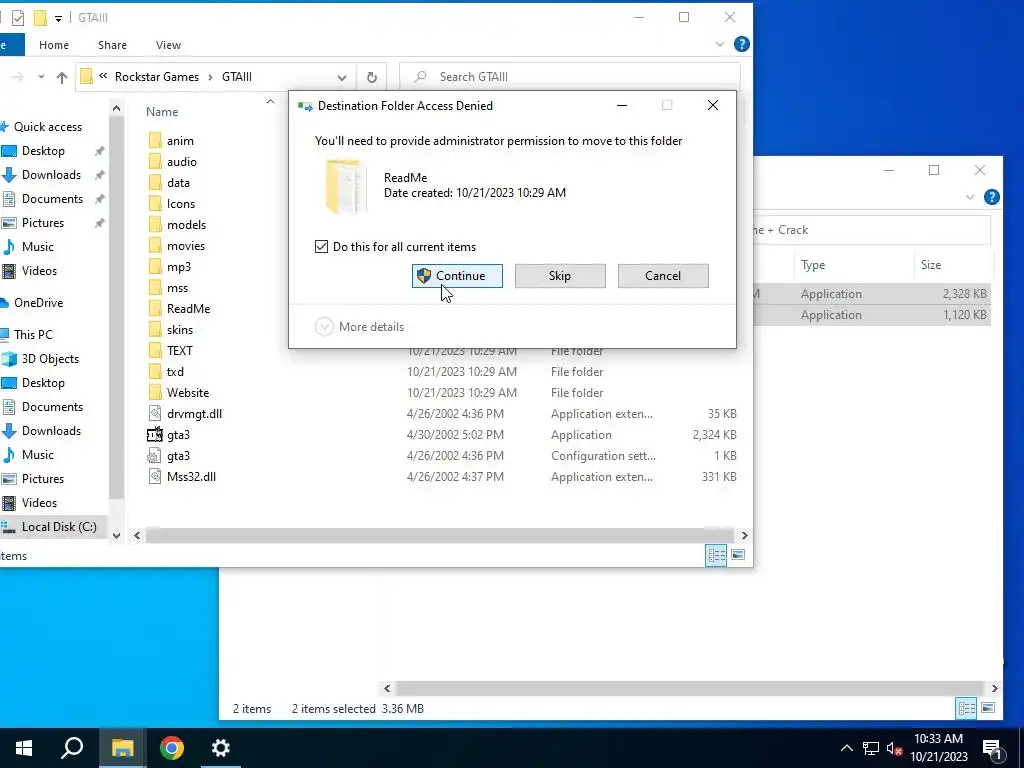
Task: Select Rockstar Games in the address path
Action: (157, 77)
